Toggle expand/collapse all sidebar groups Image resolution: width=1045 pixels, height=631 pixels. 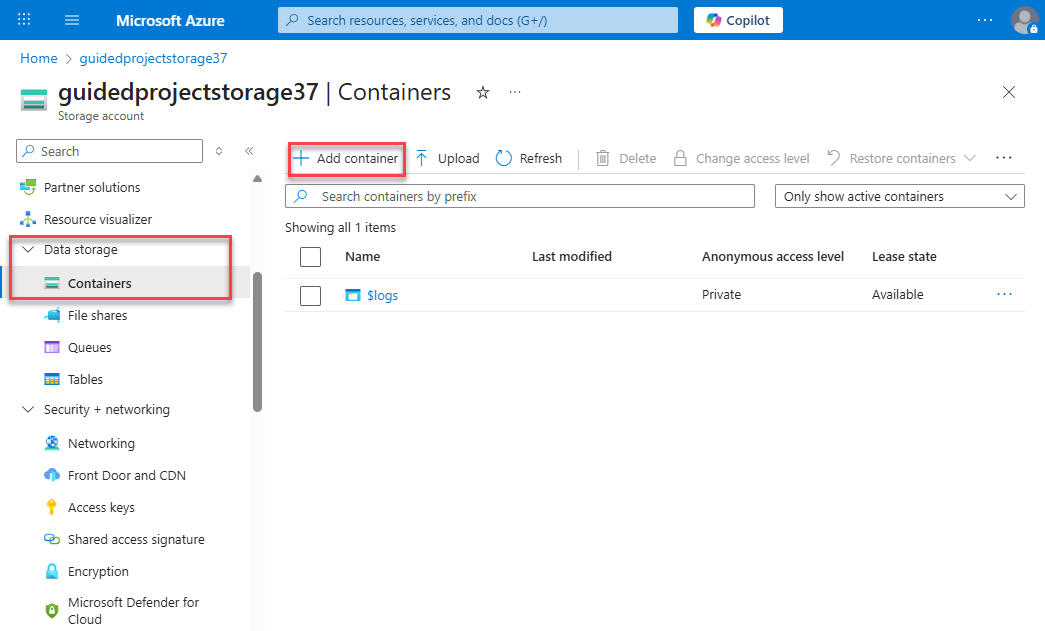(x=219, y=151)
